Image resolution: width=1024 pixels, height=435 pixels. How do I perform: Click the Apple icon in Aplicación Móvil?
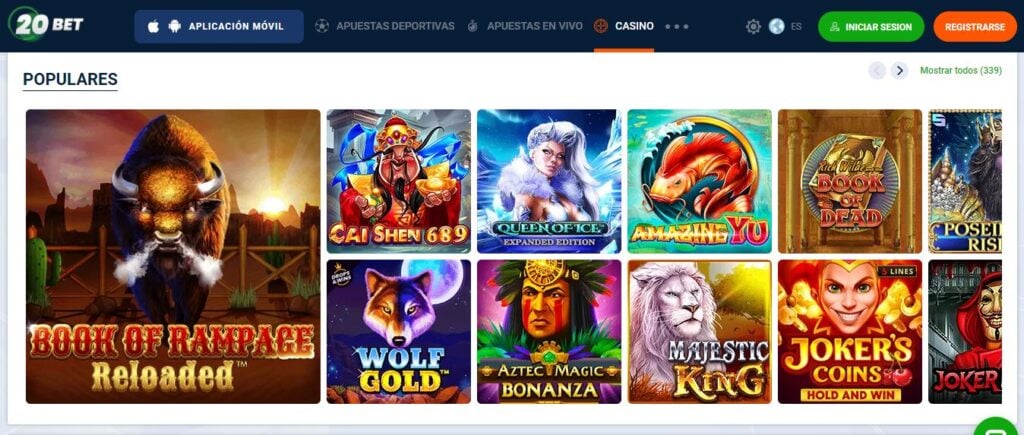(x=153, y=27)
